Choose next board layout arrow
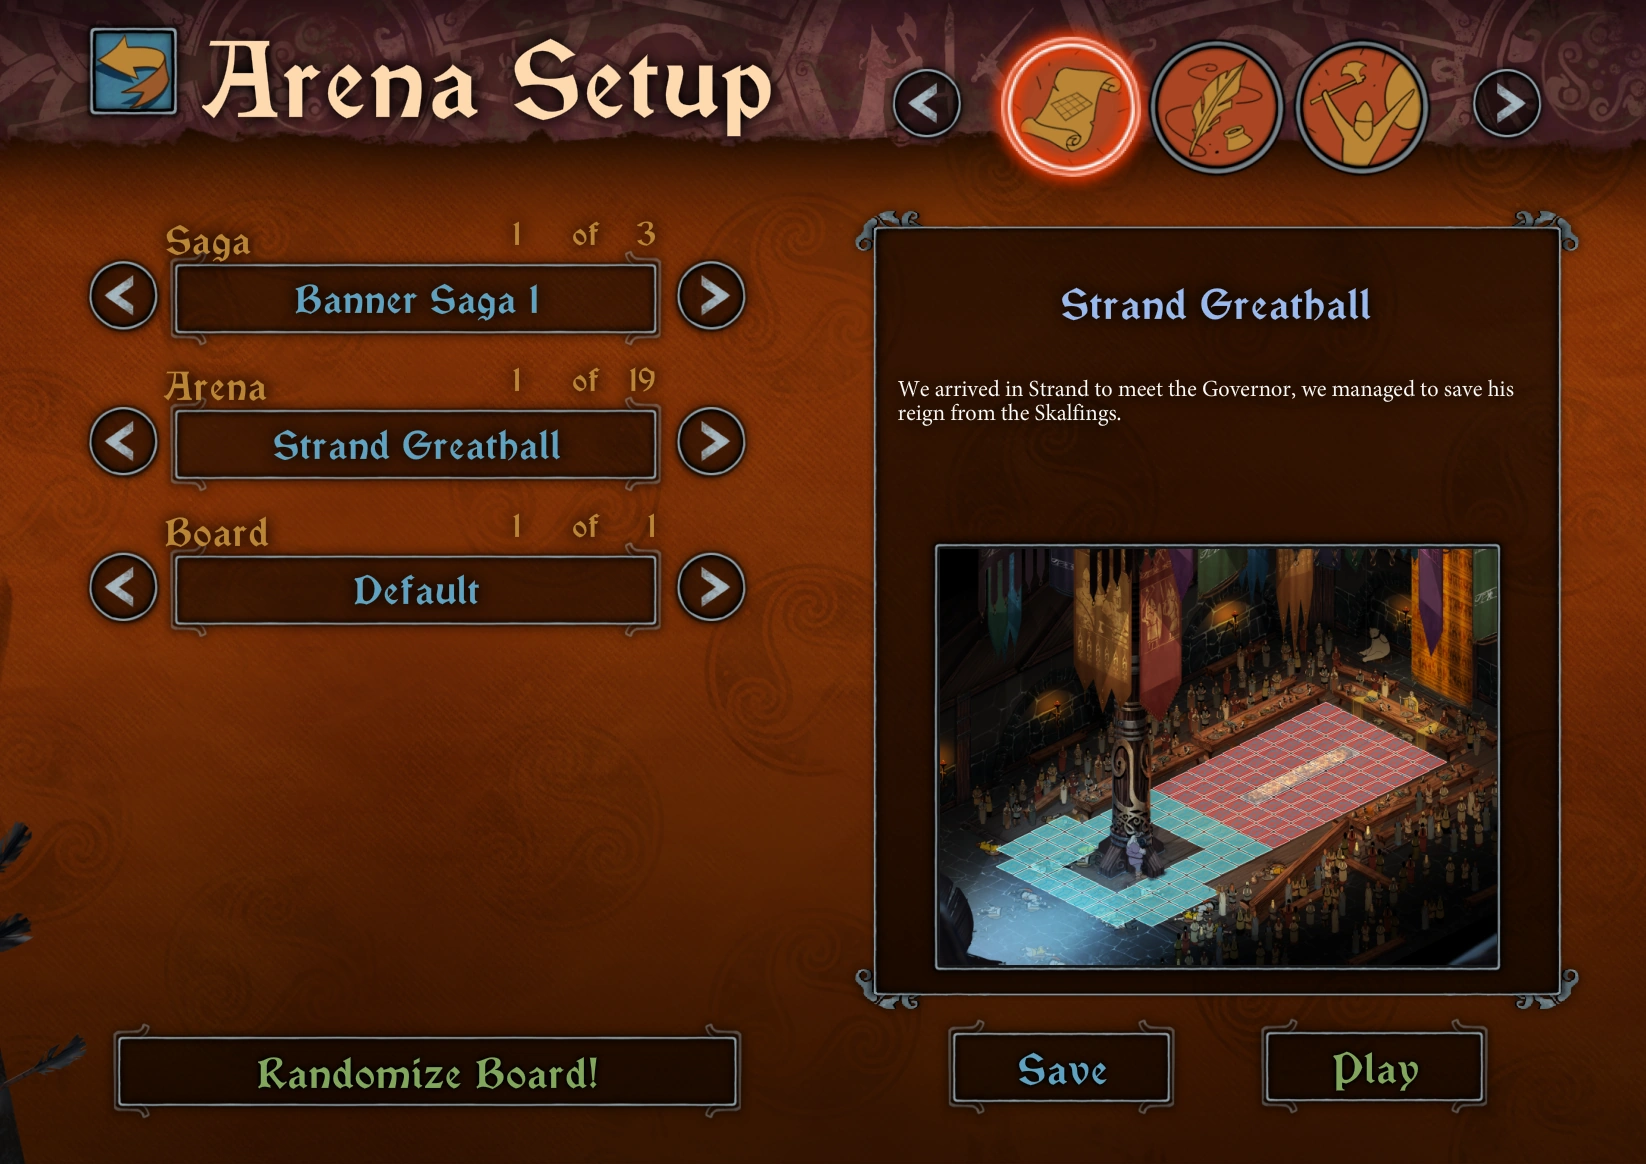 (x=711, y=587)
